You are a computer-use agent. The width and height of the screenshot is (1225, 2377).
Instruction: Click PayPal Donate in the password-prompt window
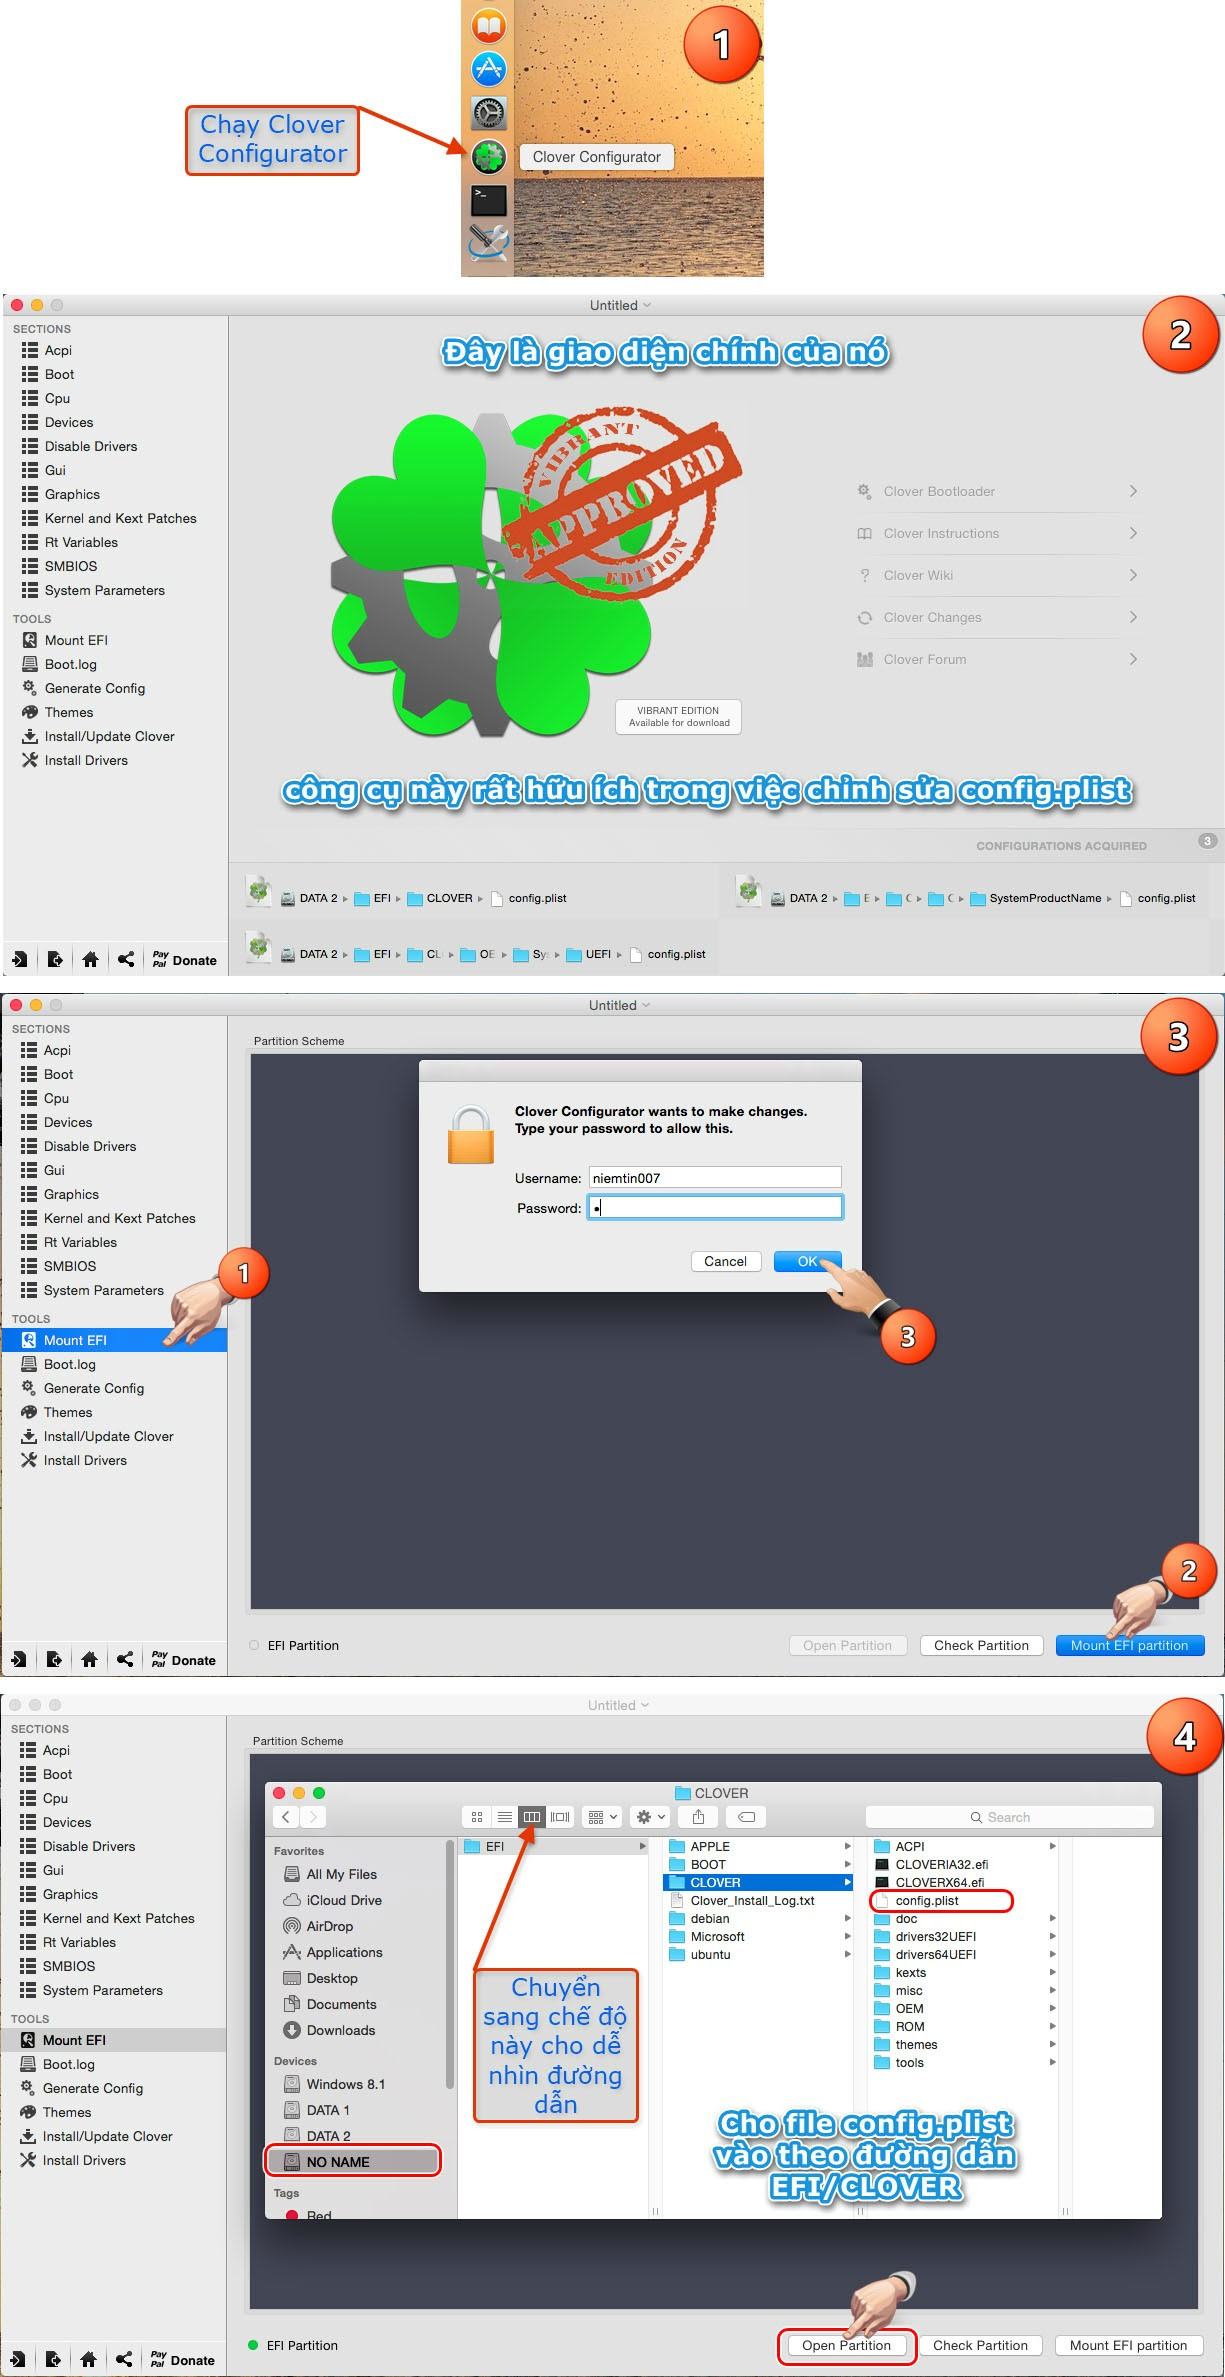pyautogui.click(x=184, y=1659)
